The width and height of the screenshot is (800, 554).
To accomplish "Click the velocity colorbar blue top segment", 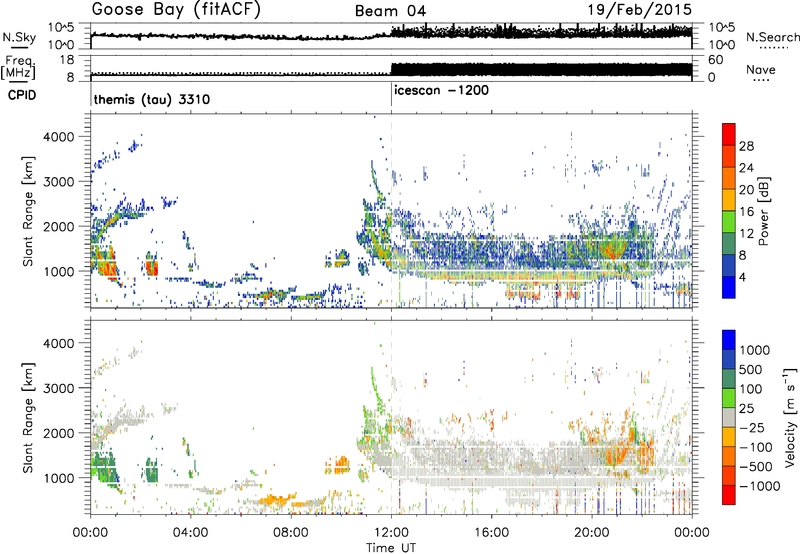I will [729, 339].
